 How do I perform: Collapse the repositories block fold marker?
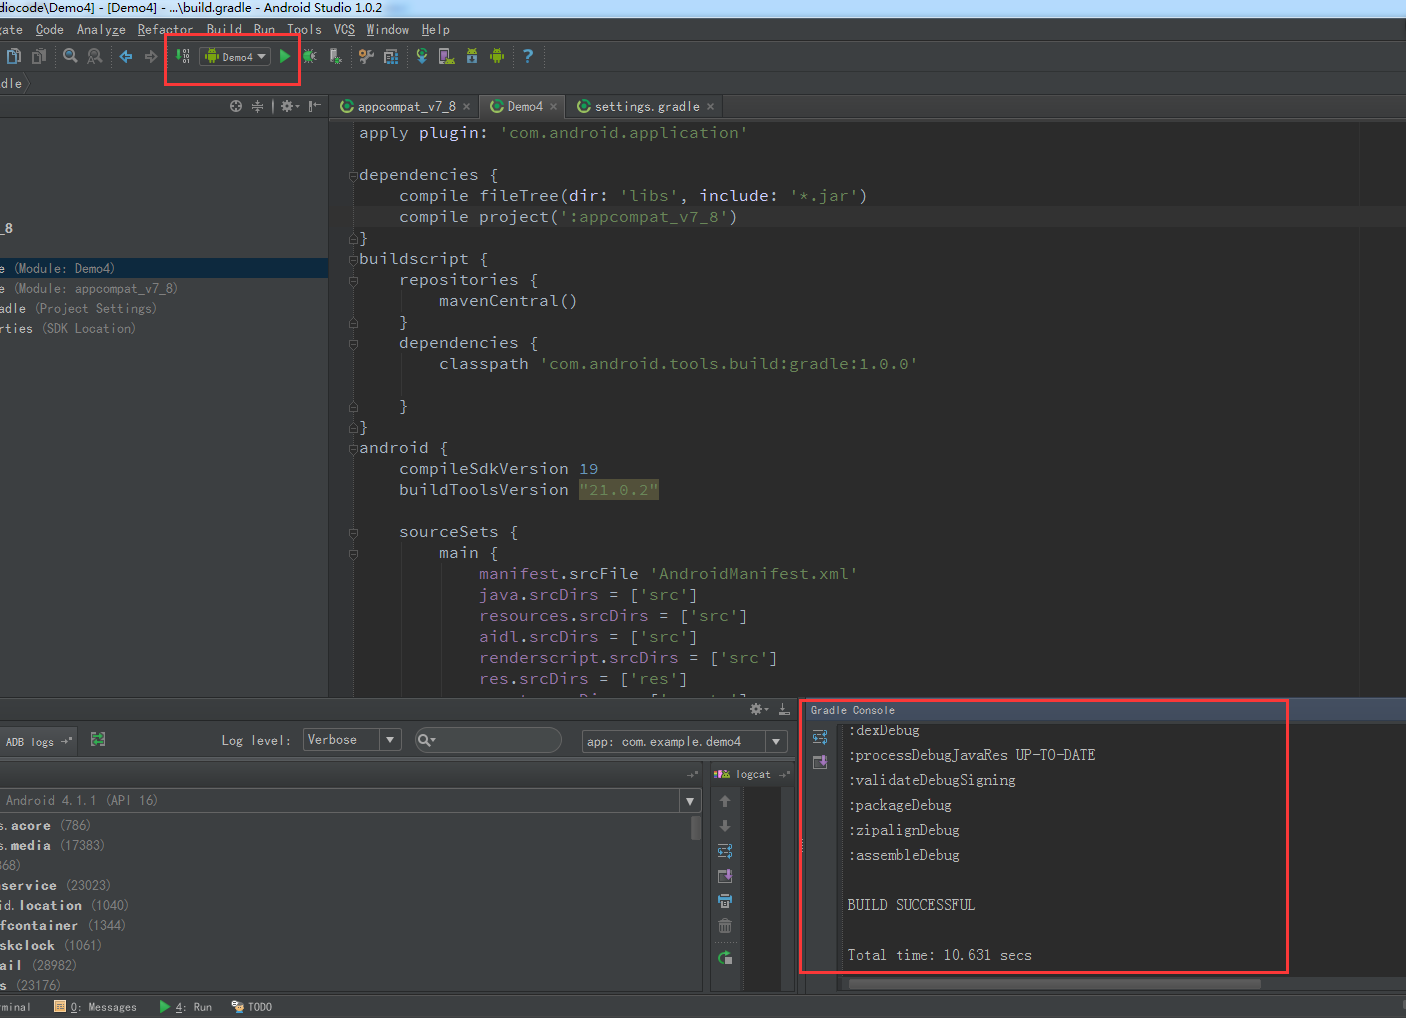click(x=353, y=281)
